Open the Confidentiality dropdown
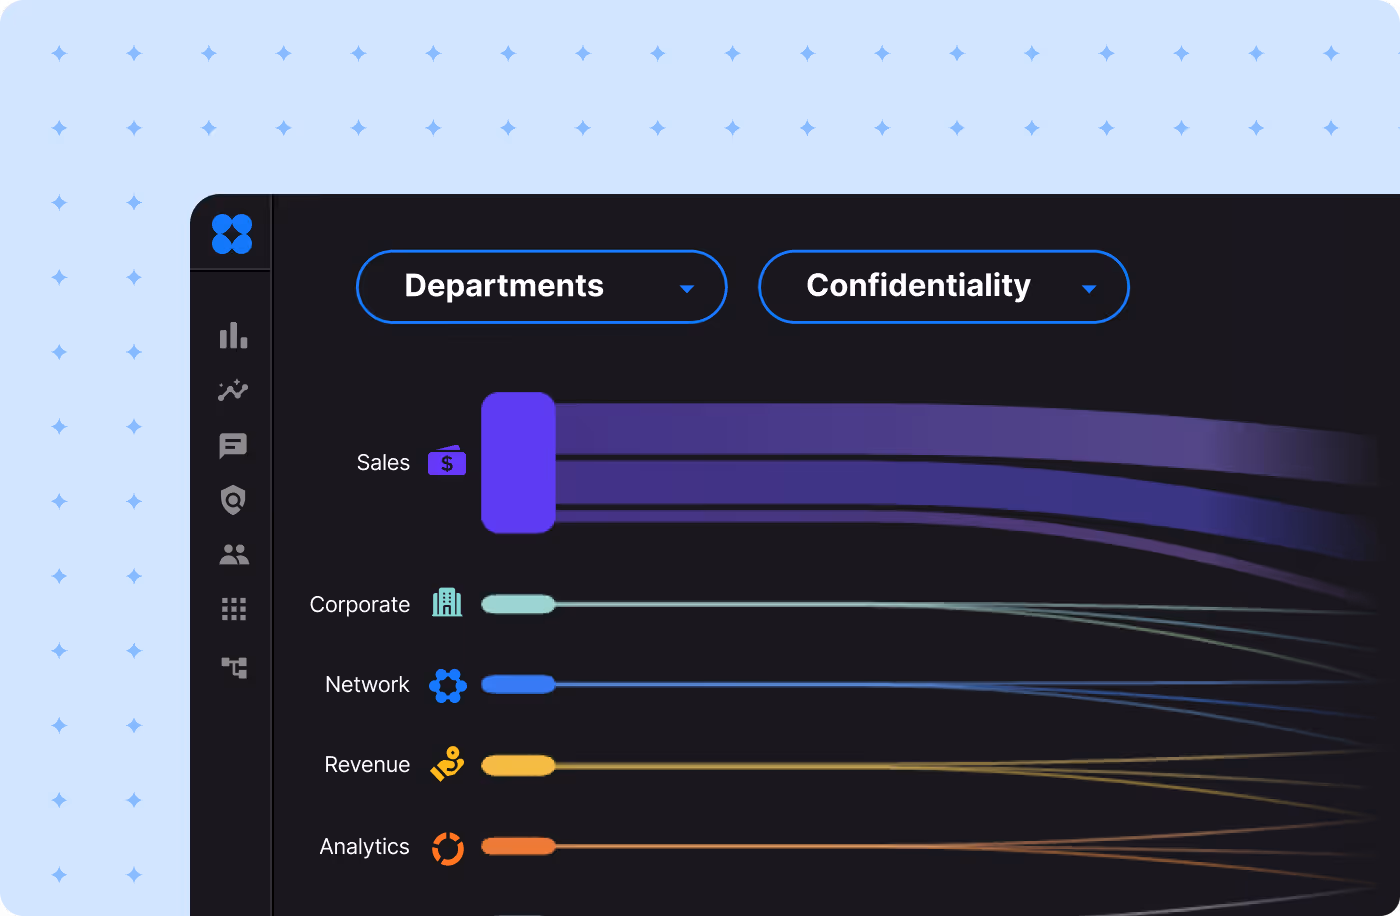This screenshot has height=916, width=1400. click(943, 287)
